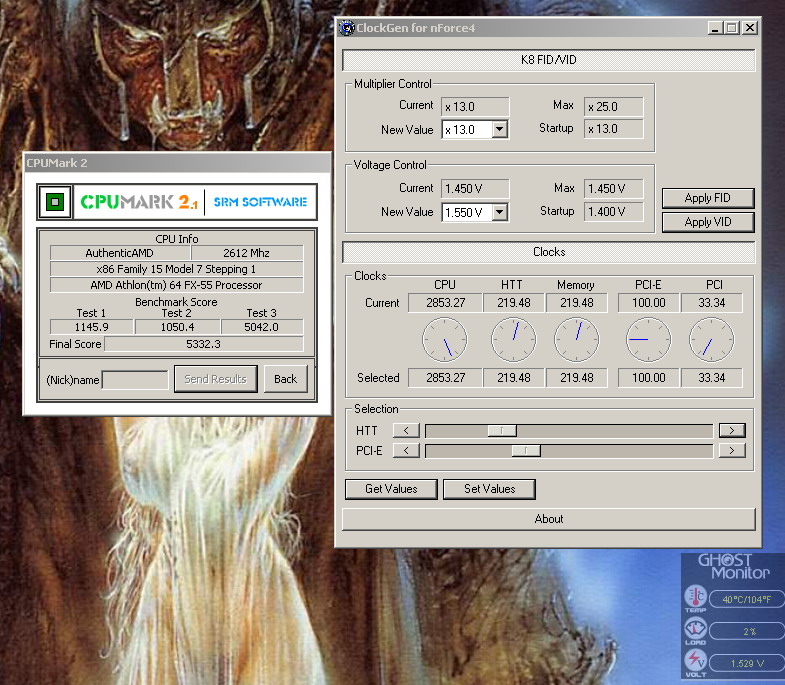
Task: Click the PCI-E clock dial gauge
Action: click(x=648, y=339)
